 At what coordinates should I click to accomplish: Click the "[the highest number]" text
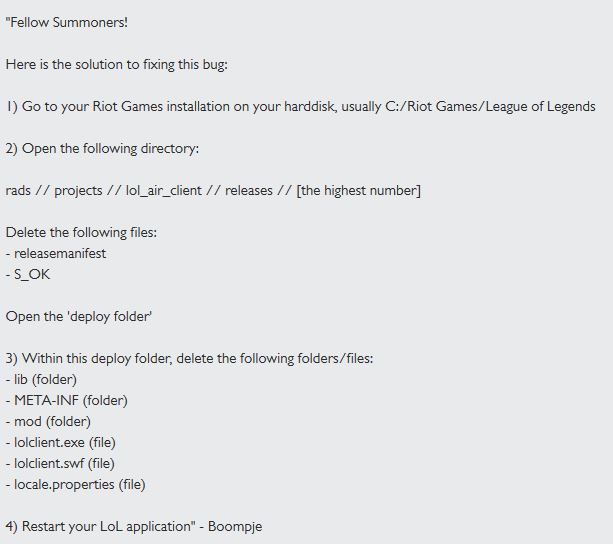pyautogui.click(x=358, y=191)
